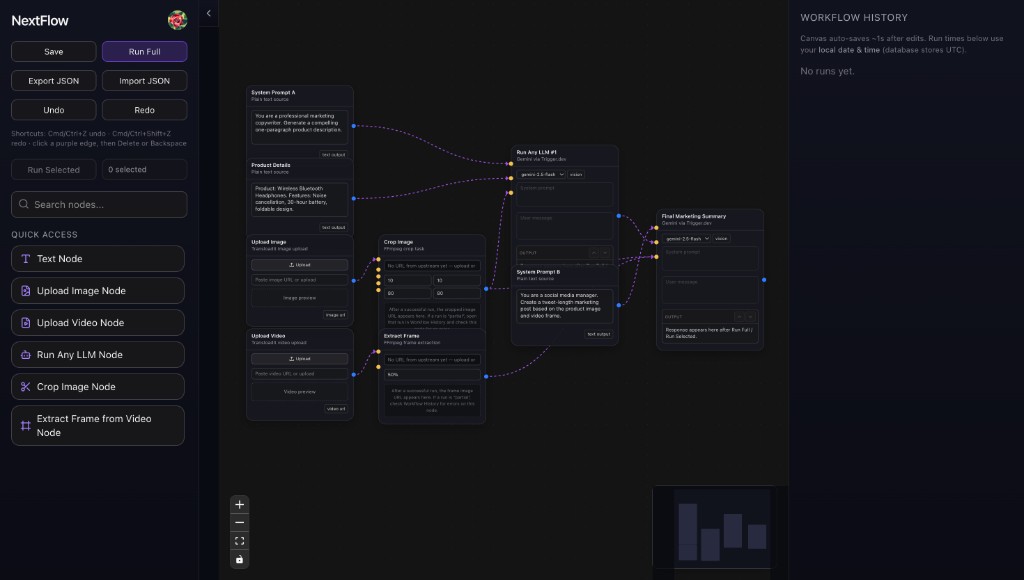Redo the last canvas edit
This screenshot has width=1024, height=580.
point(144,110)
